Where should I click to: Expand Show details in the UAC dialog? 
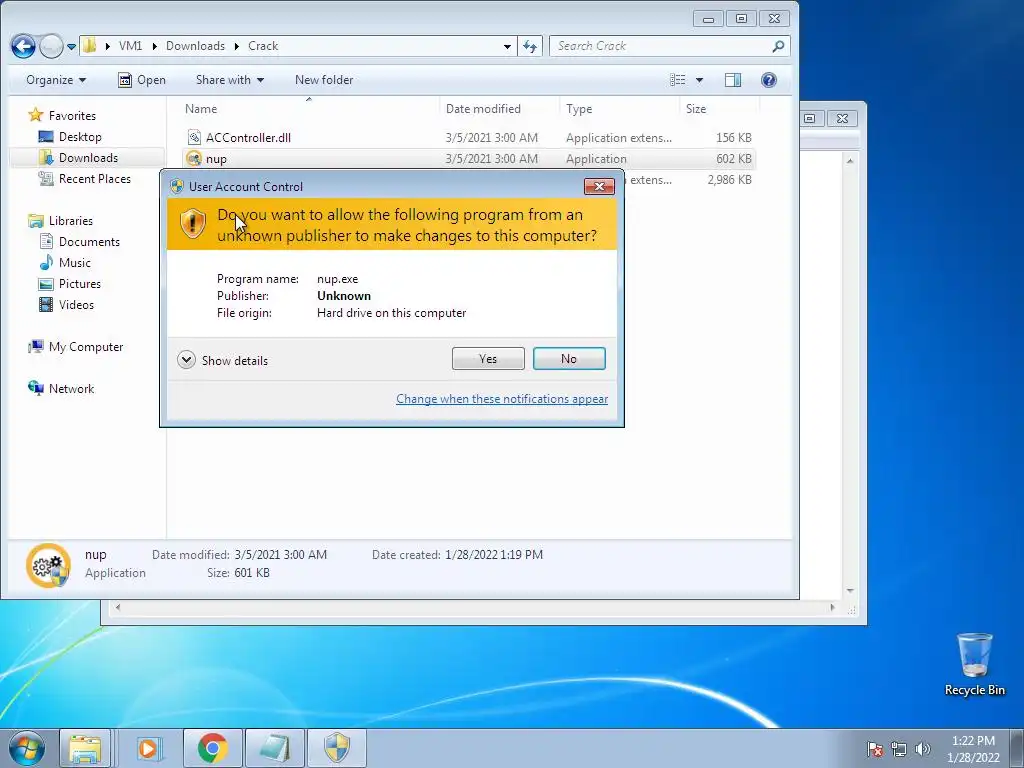[222, 360]
